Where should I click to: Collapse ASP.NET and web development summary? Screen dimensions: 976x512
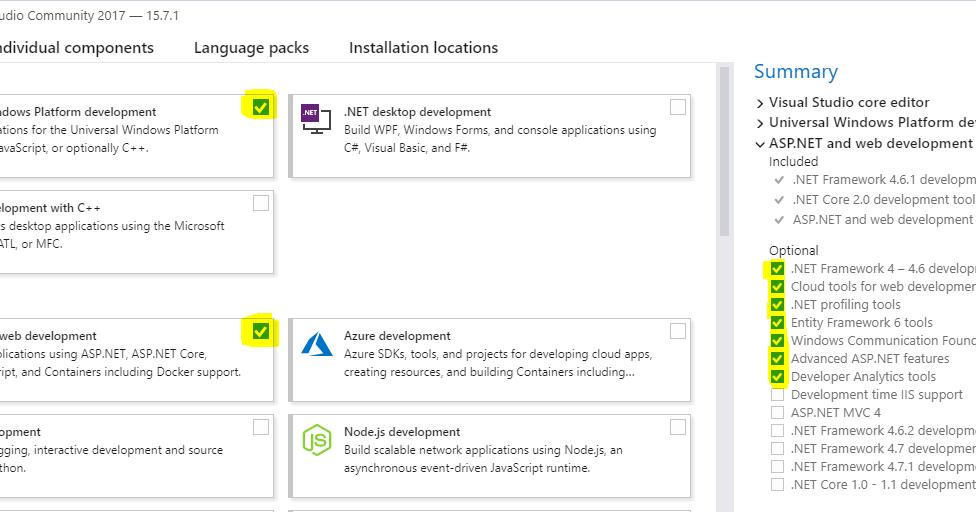tap(761, 144)
